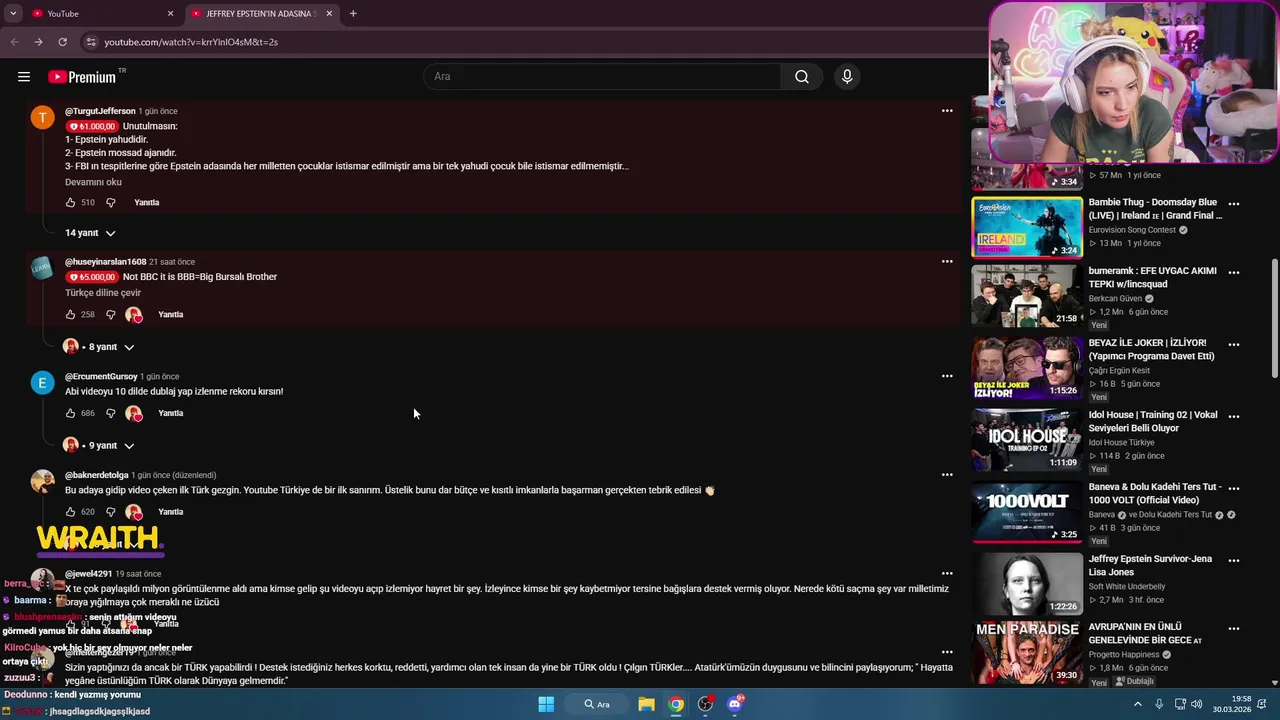Open @huseyinarslan1608 channel link
This screenshot has height=720, width=1280.
coord(105,262)
